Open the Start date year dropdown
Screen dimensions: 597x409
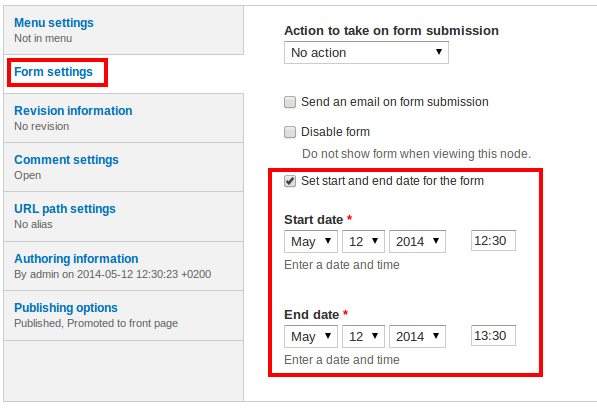pos(417,241)
